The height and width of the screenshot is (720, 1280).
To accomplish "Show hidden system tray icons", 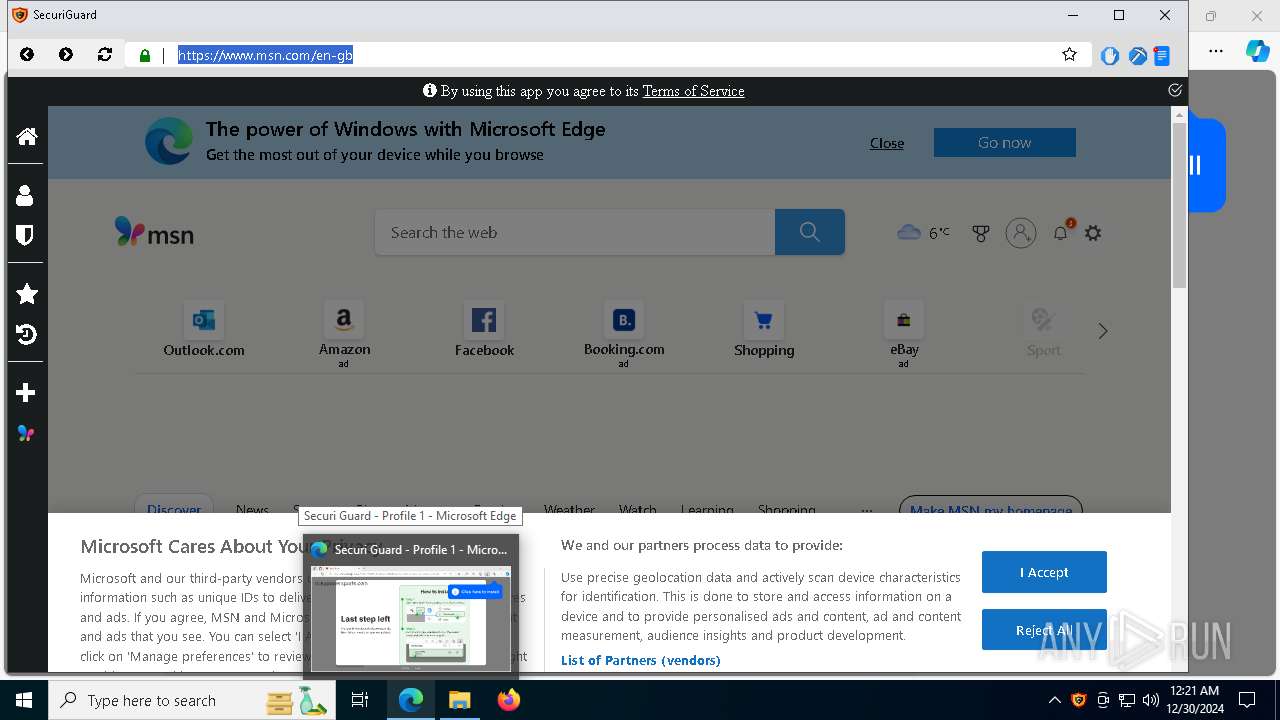I will coord(1054,700).
